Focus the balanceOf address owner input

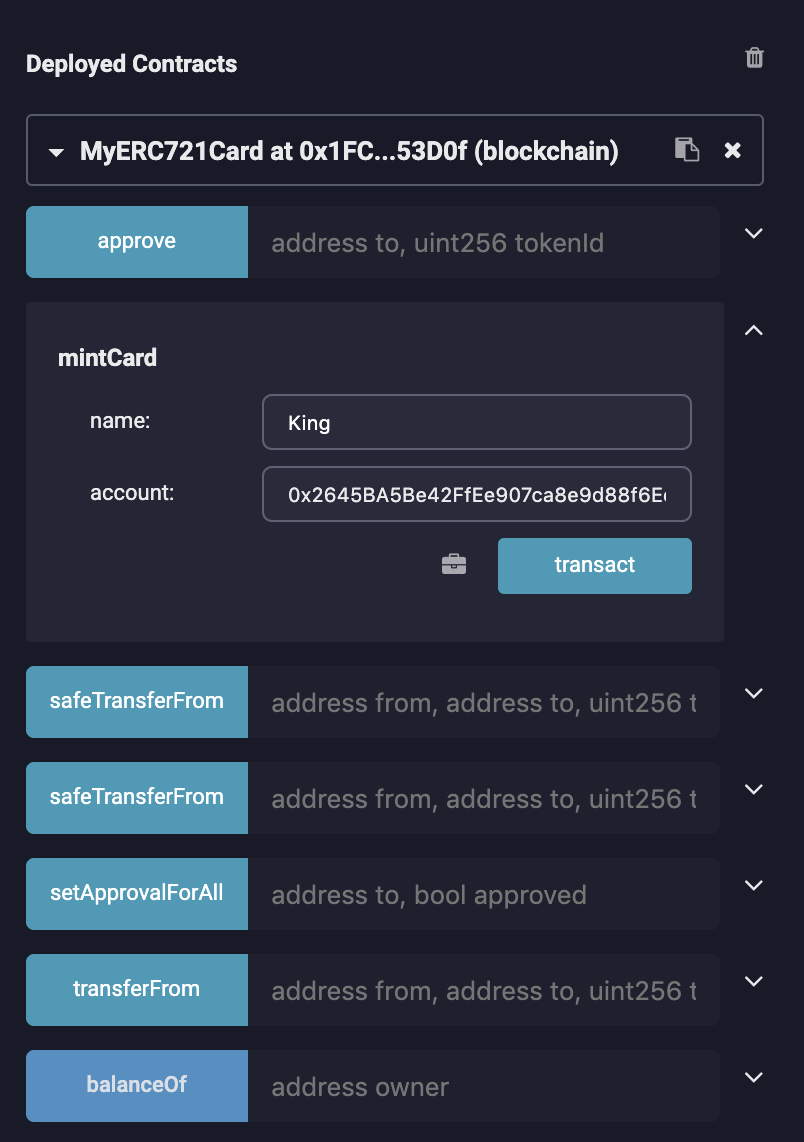tap(483, 1086)
